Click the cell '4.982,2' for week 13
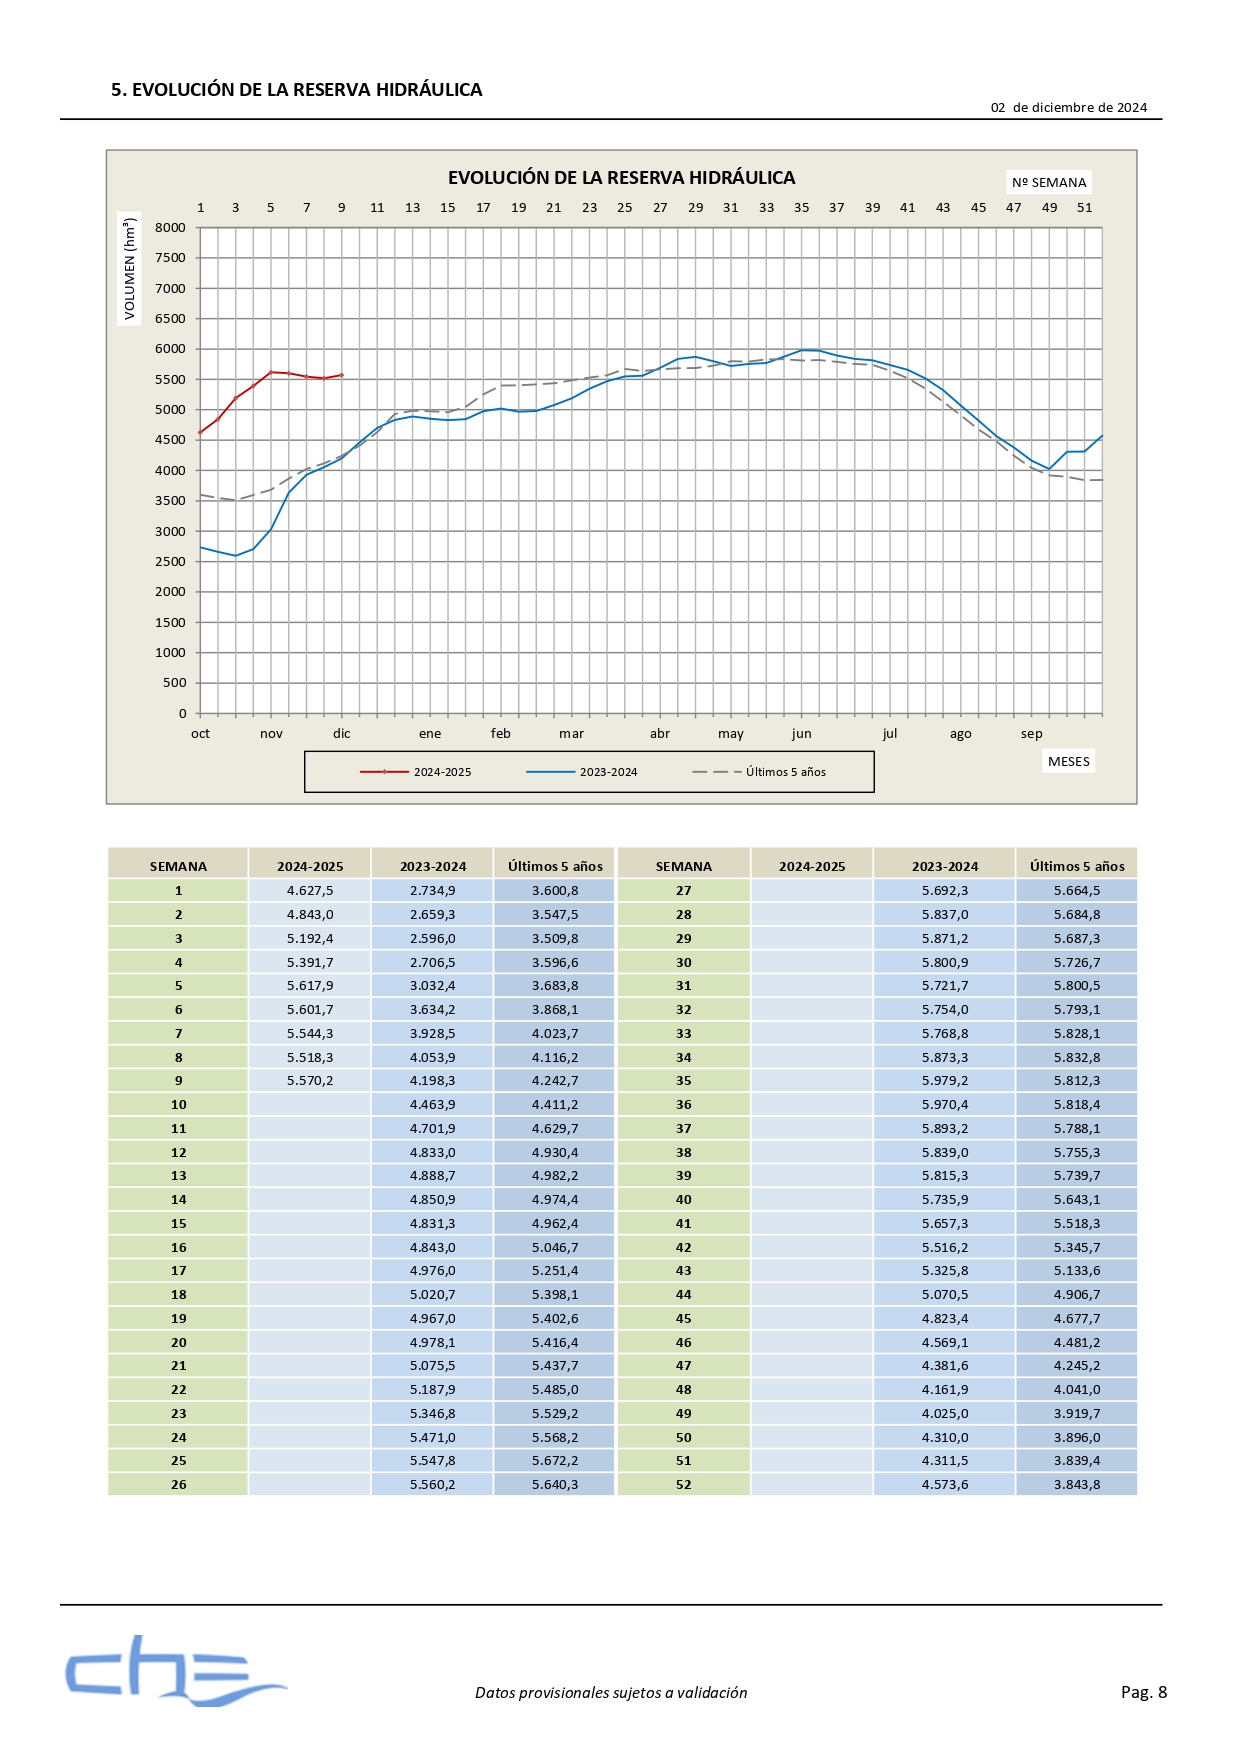Image resolution: width=1240 pixels, height=1754 pixels. click(555, 1176)
